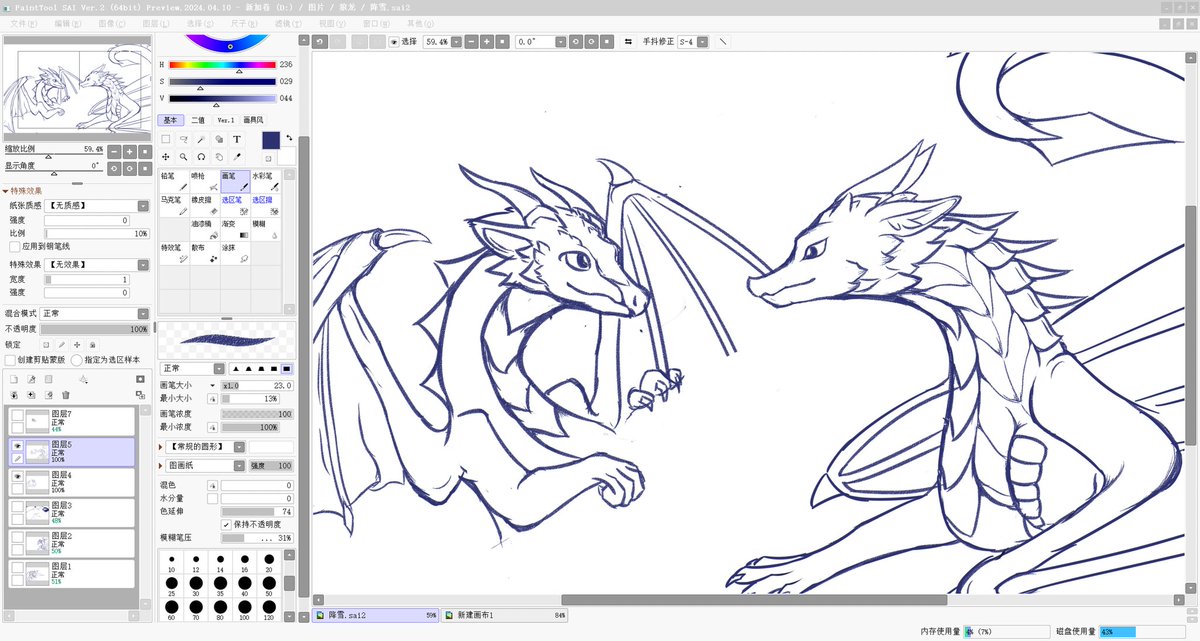
Task: Show layer 图层1 visibility box
Action: tap(17, 567)
